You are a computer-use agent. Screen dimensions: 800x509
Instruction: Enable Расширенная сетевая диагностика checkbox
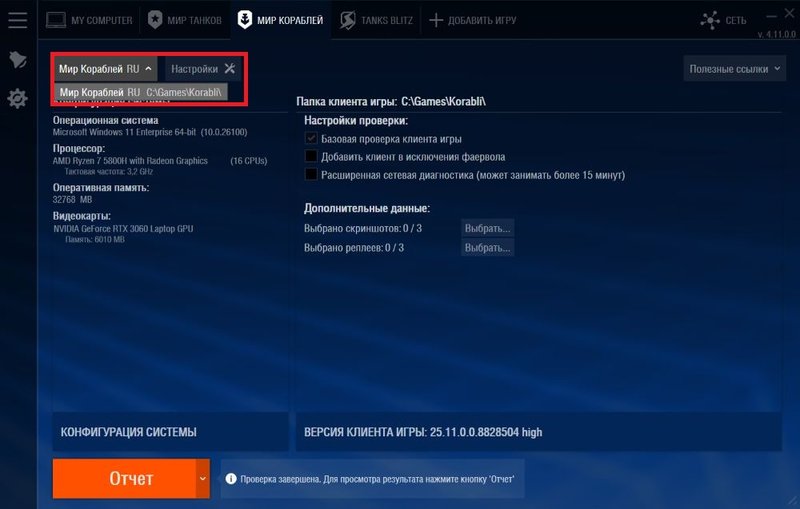(311, 174)
